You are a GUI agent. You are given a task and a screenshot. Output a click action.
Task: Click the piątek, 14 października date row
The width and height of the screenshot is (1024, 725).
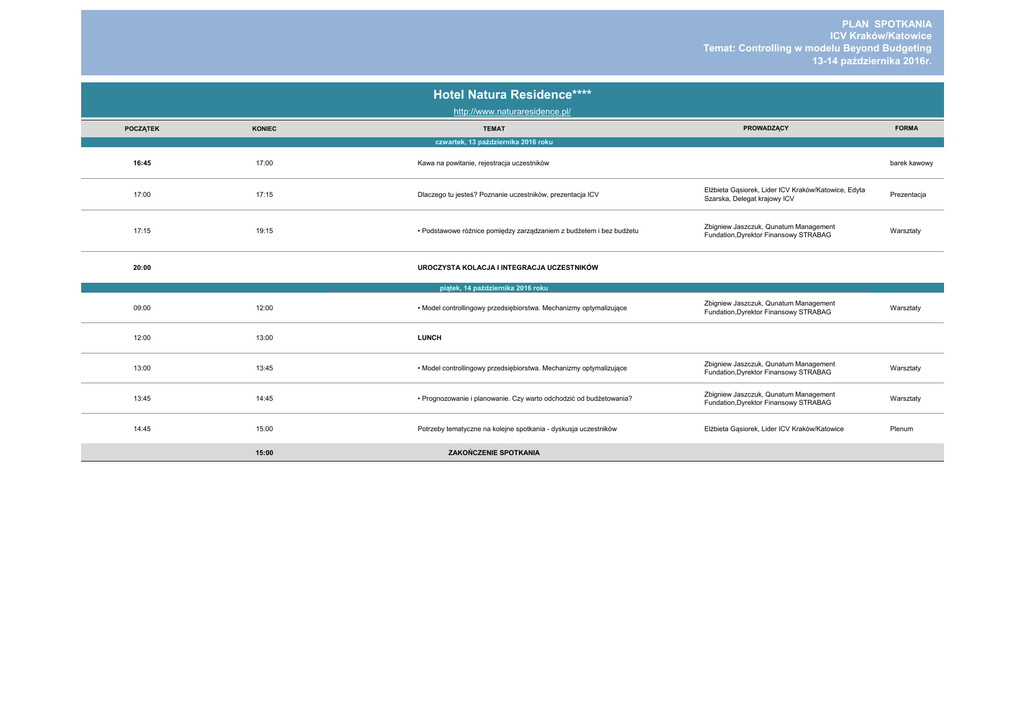click(493, 288)
